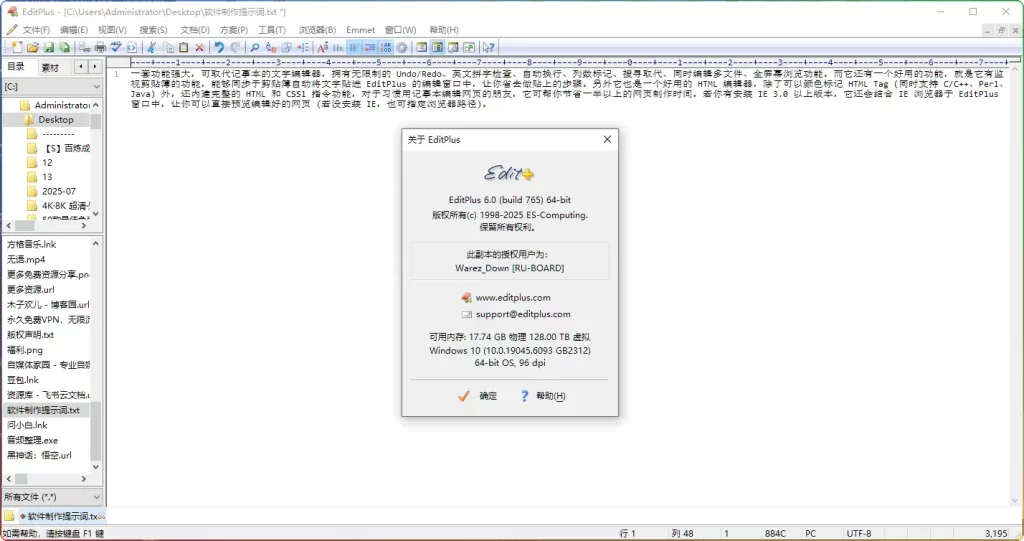Screen dimensions: 1024x541
Task: Open the Set Font toolbar icon
Action: [322, 47]
